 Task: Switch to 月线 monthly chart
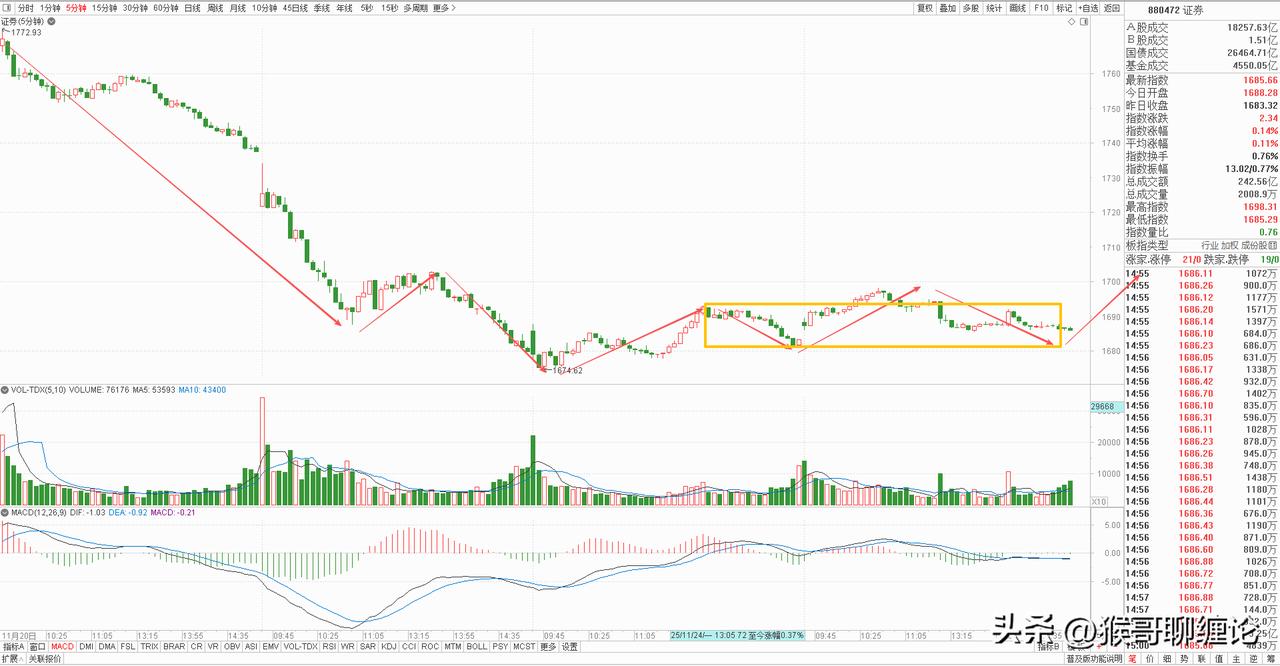pyautogui.click(x=238, y=8)
